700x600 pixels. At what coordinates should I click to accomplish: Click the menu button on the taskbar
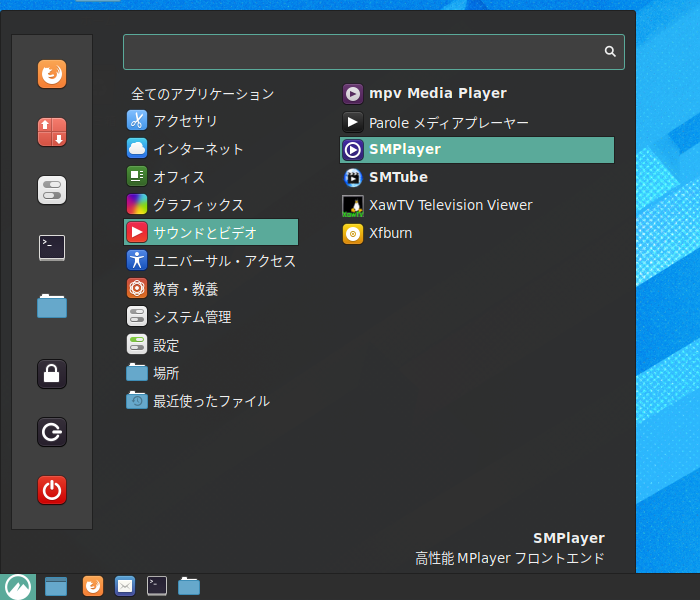click(18, 587)
